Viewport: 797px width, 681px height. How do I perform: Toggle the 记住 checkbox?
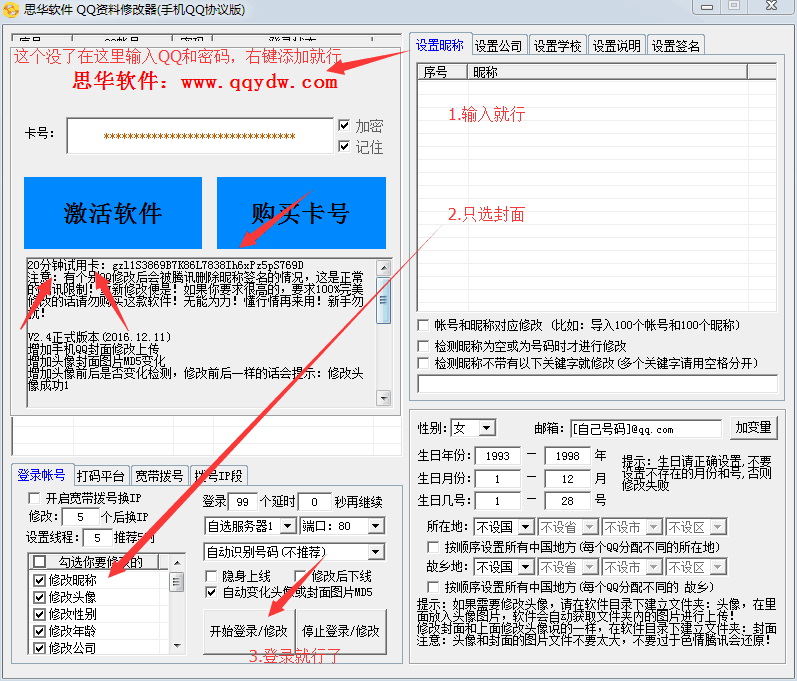[344, 146]
